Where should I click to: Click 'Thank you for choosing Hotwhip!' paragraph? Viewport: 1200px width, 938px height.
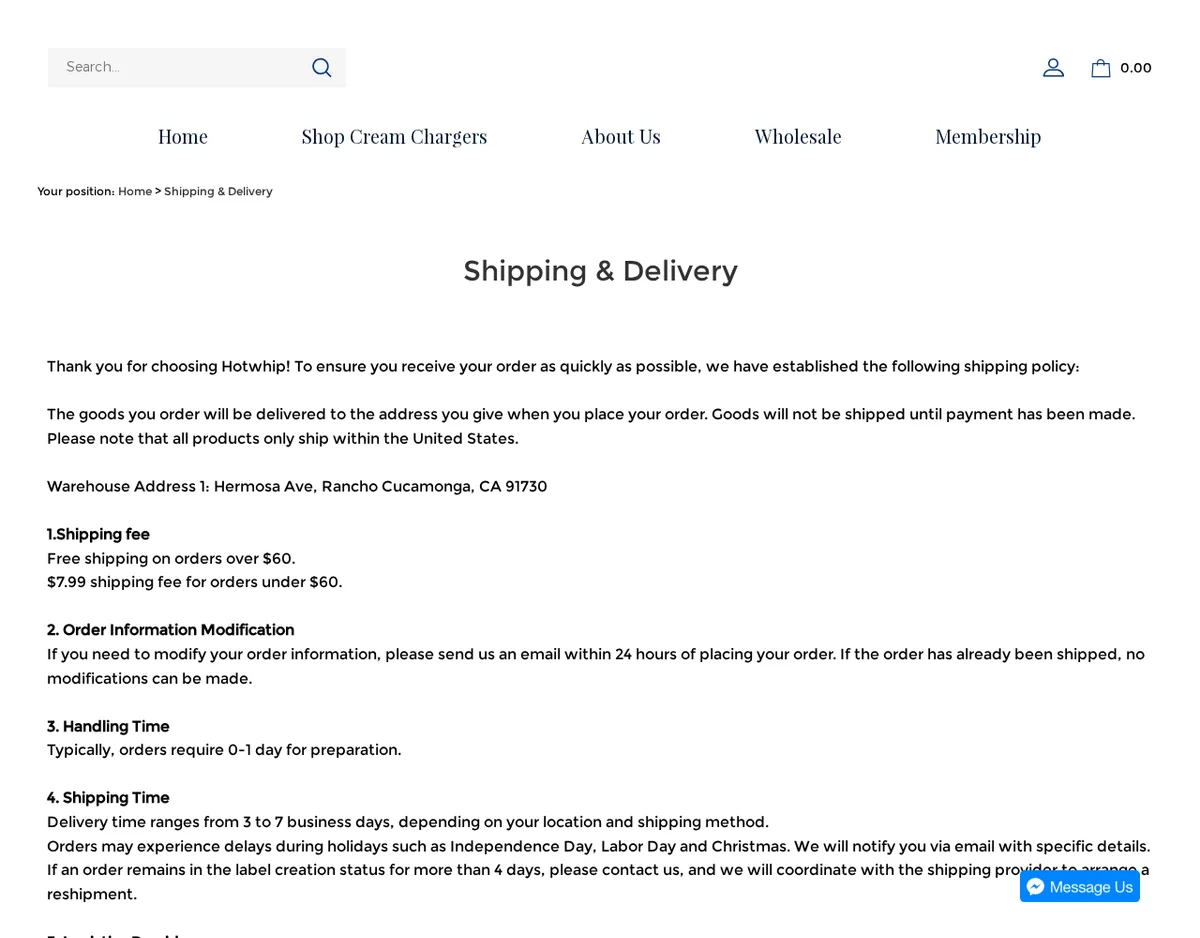[563, 366]
